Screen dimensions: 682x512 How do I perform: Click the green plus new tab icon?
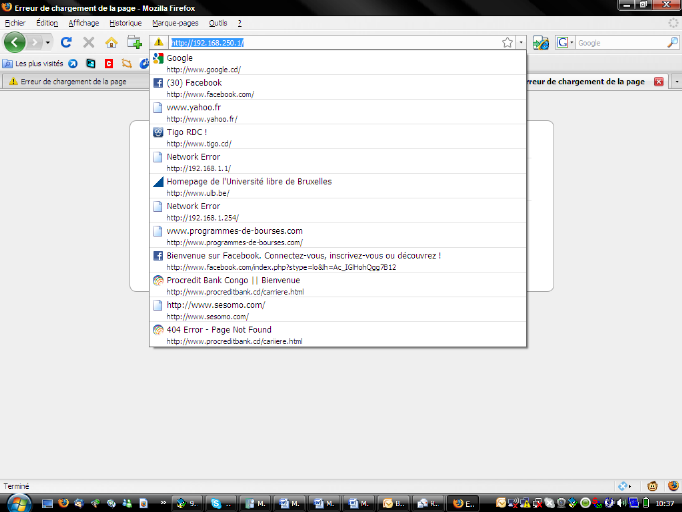[x=134, y=43]
